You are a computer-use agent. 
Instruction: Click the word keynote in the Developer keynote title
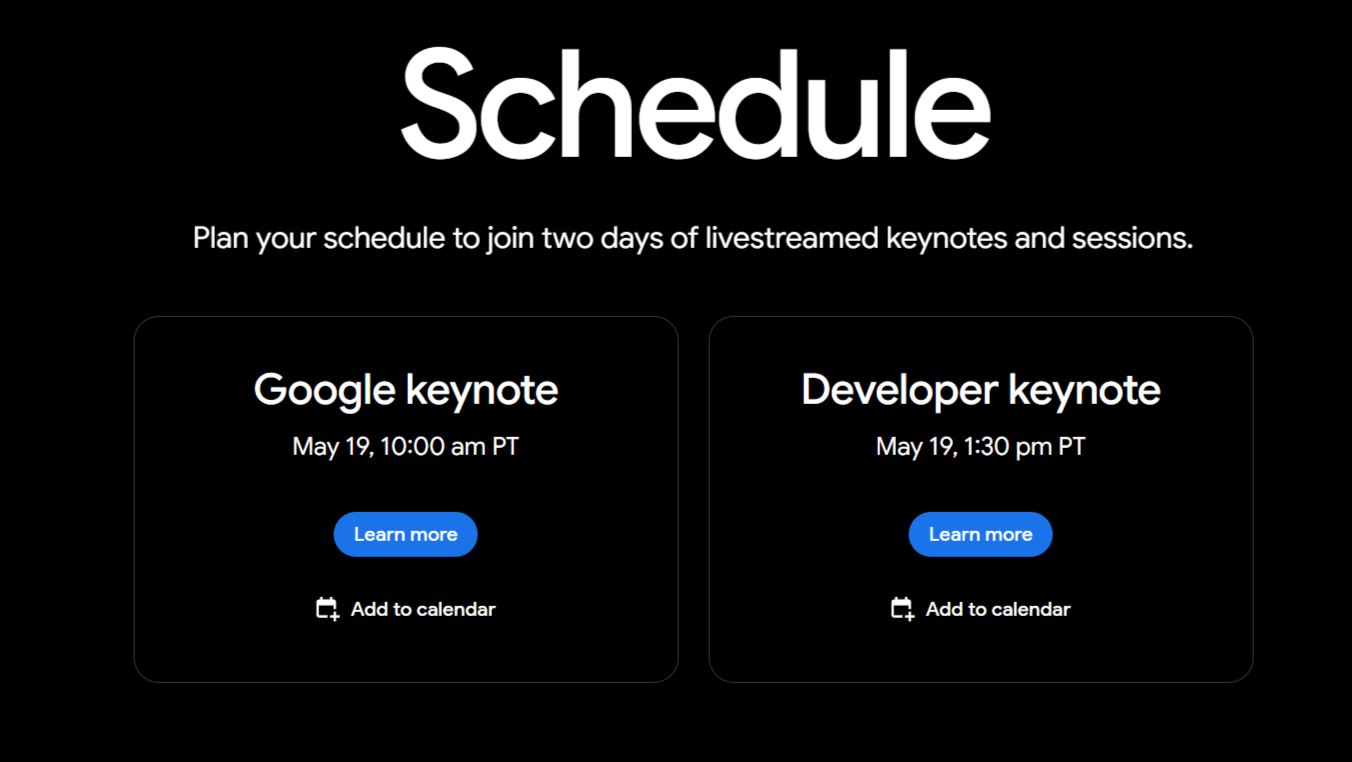[1085, 390]
